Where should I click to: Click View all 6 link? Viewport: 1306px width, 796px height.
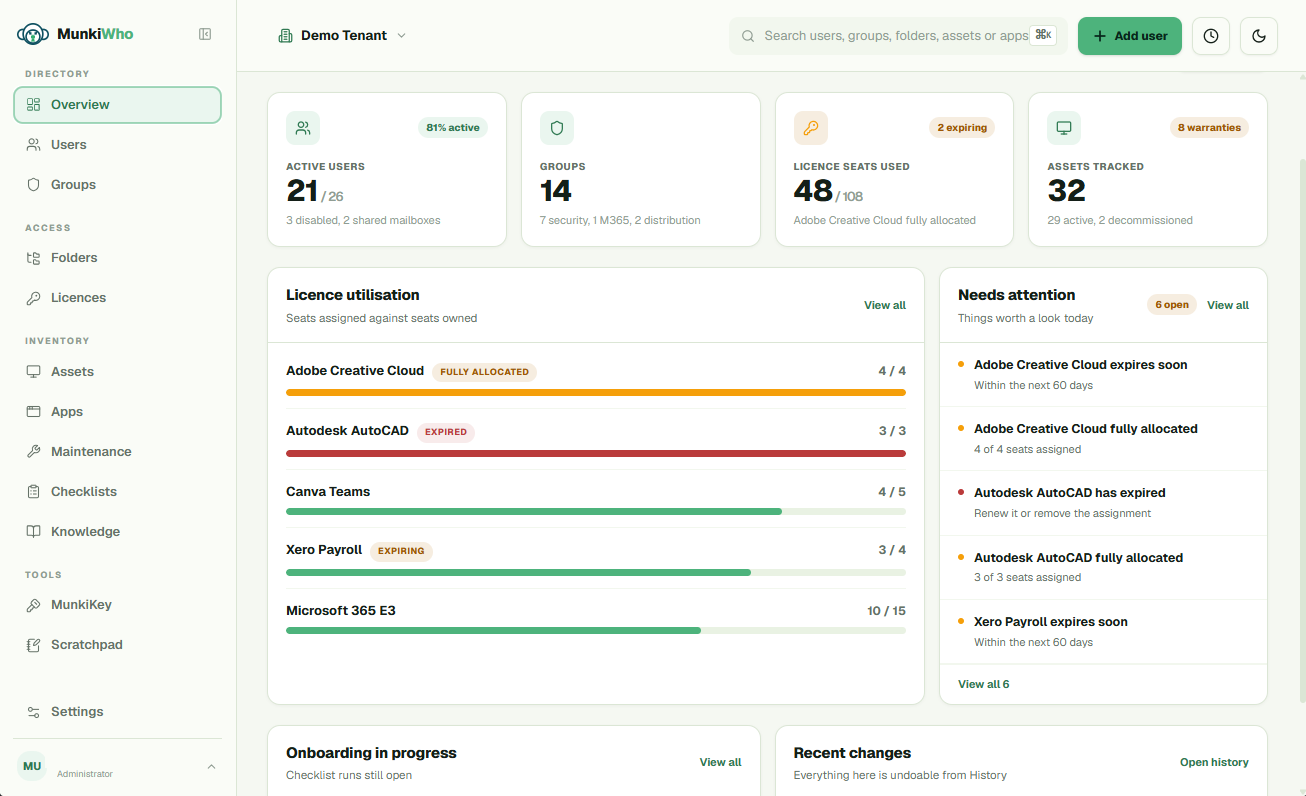coord(984,684)
